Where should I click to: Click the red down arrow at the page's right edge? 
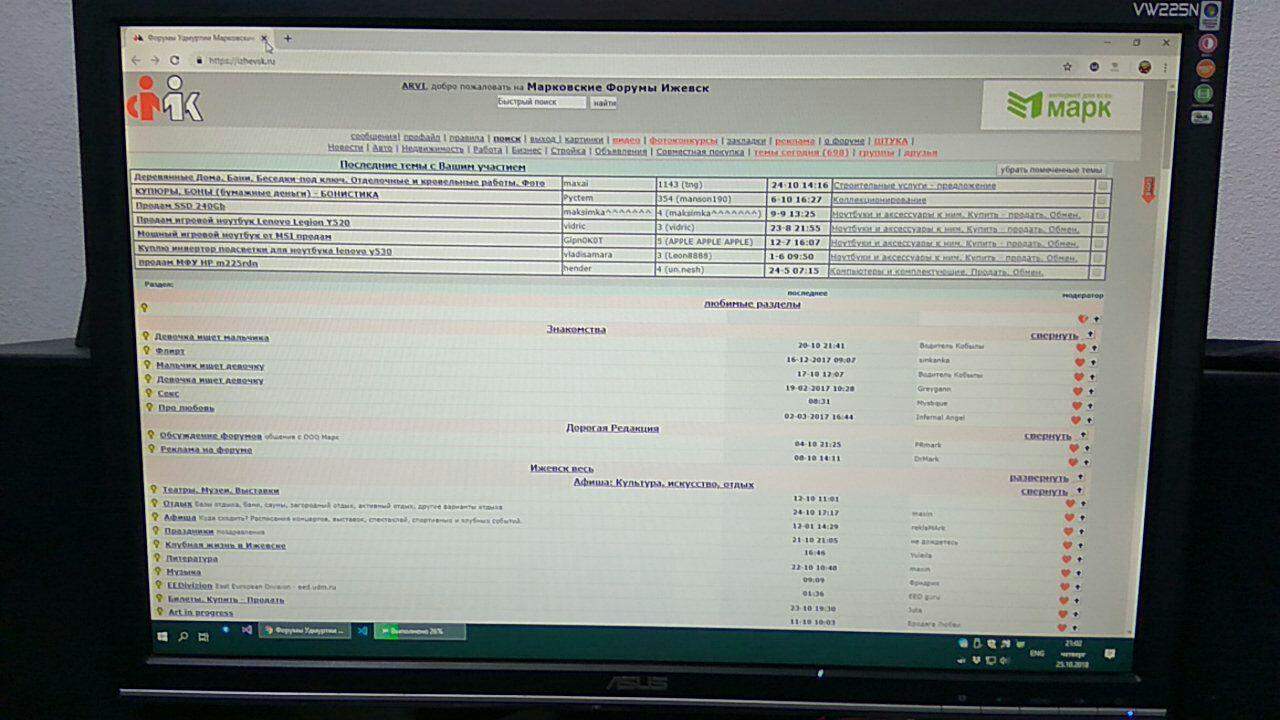coord(1148,190)
